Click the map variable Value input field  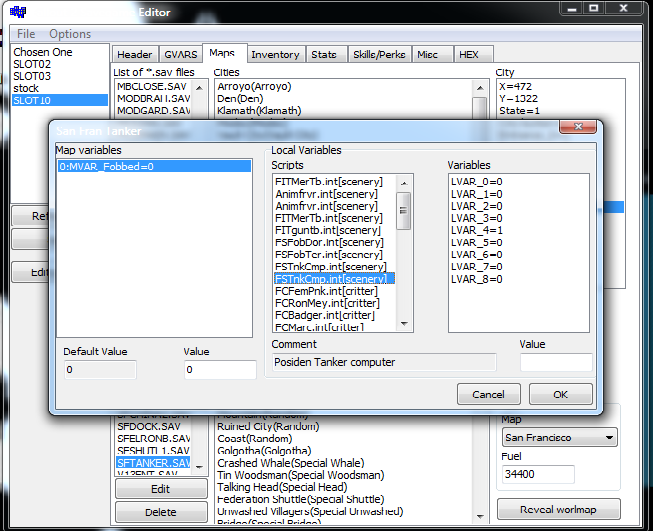(220, 370)
